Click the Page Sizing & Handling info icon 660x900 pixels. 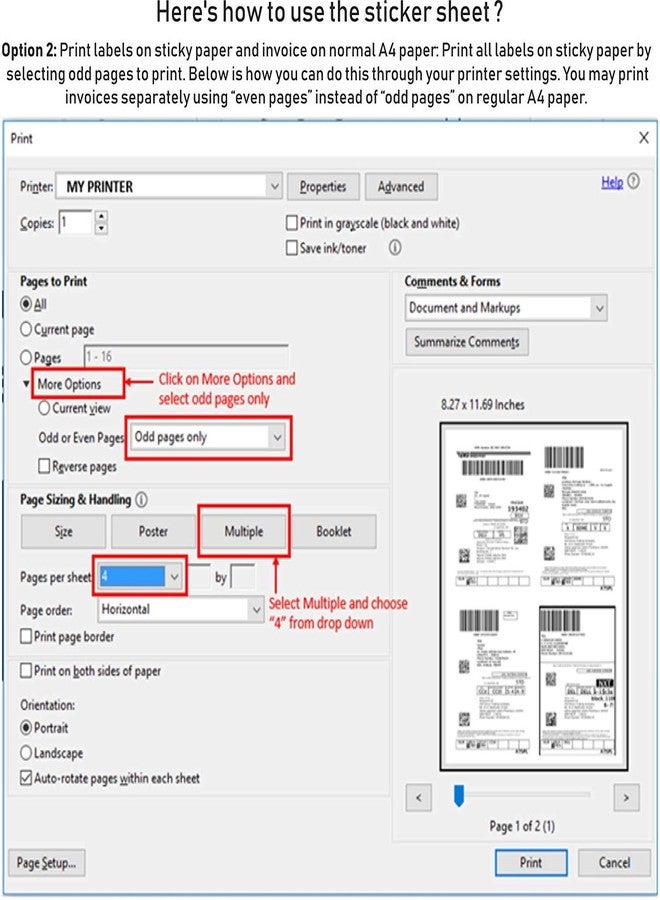[x=141, y=499]
